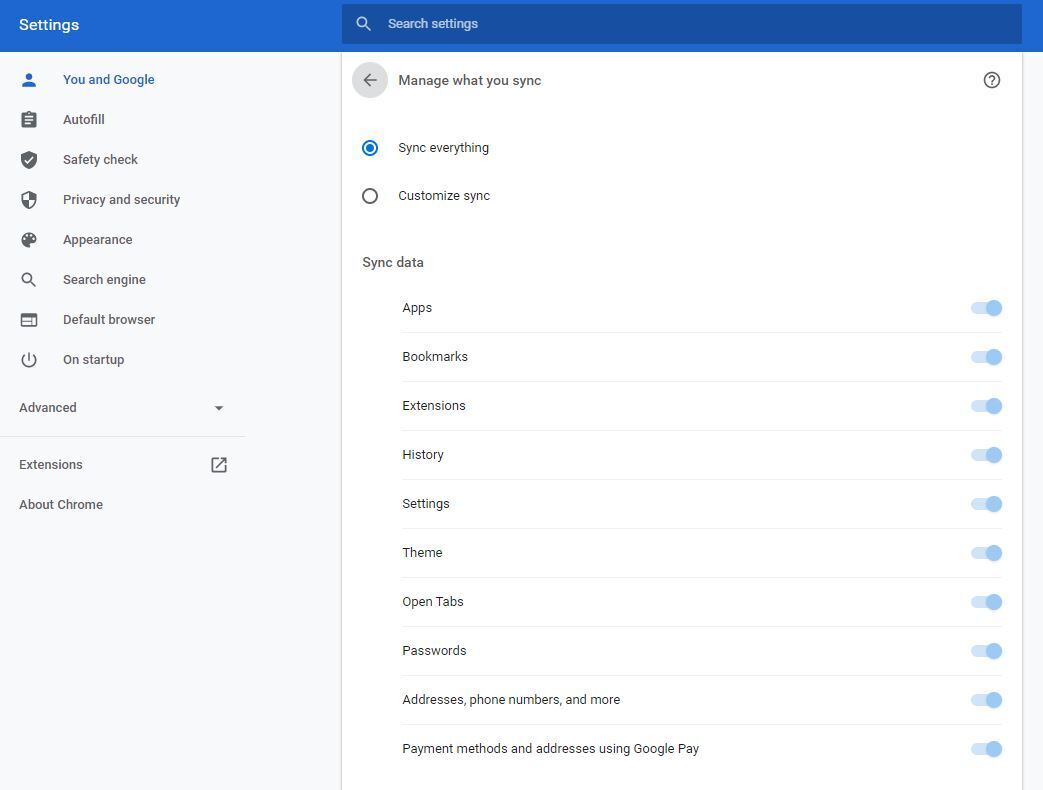Toggle the Google Pay payment methods switch

point(986,749)
